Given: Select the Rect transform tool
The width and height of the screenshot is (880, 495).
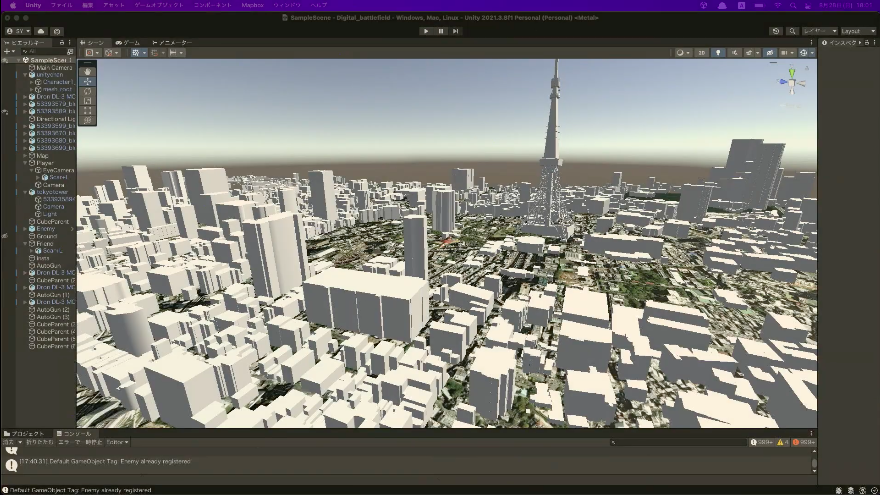Looking at the screenshot, I should coord(88,110).
